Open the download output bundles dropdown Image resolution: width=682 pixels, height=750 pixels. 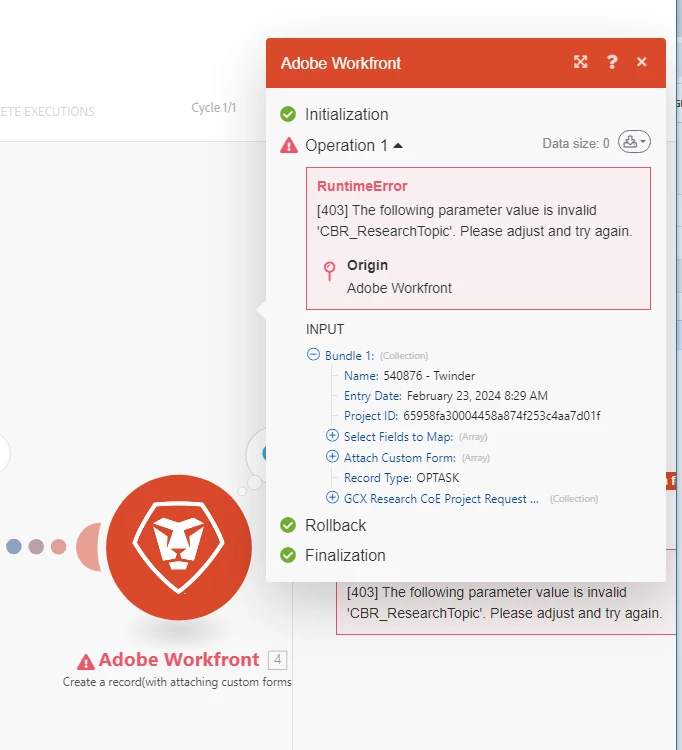click(x=634, y=142)
